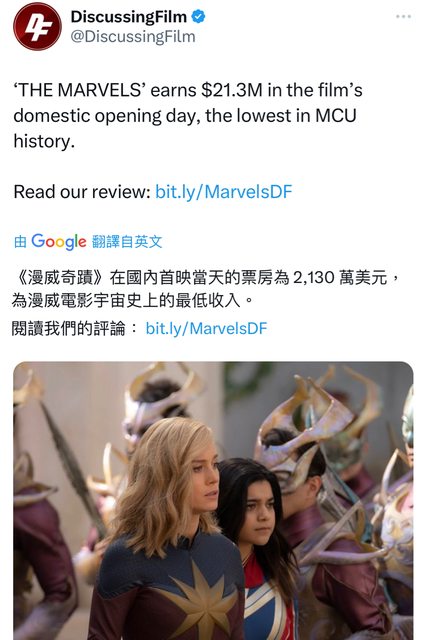Viewport: 427px width, 640px height.
Task: Open the DiscussingFilm profile avatar
Action: pyautogui.click(x=37, y=26)
